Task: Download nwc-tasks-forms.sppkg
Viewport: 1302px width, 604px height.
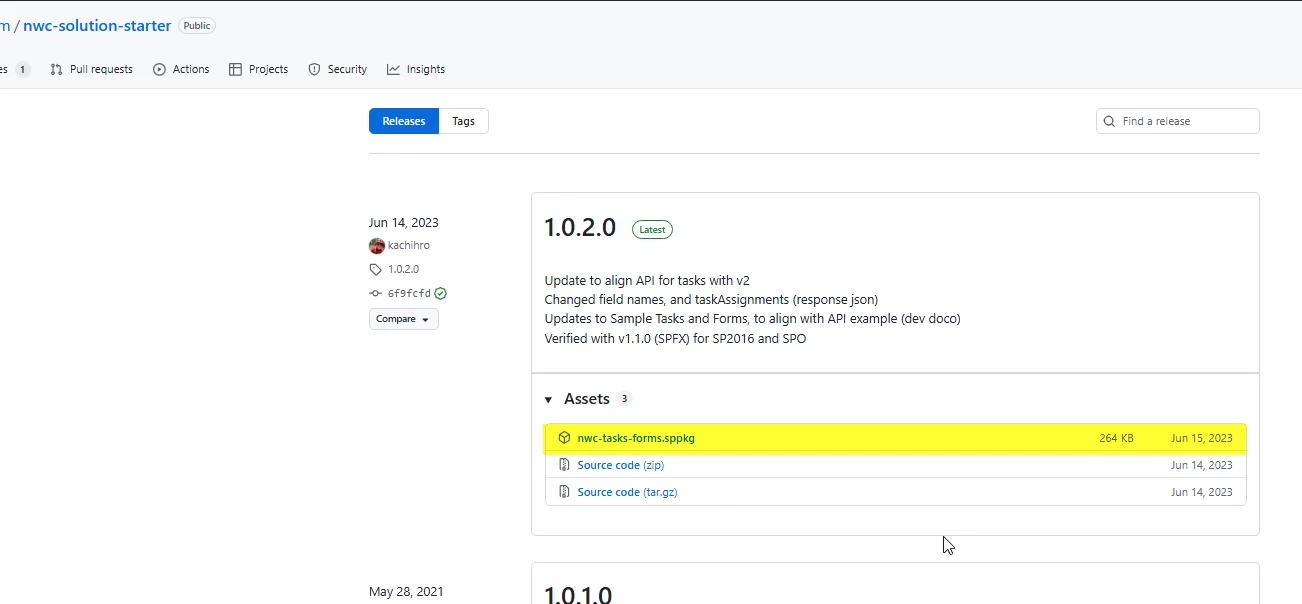Action: coord(636,438)
